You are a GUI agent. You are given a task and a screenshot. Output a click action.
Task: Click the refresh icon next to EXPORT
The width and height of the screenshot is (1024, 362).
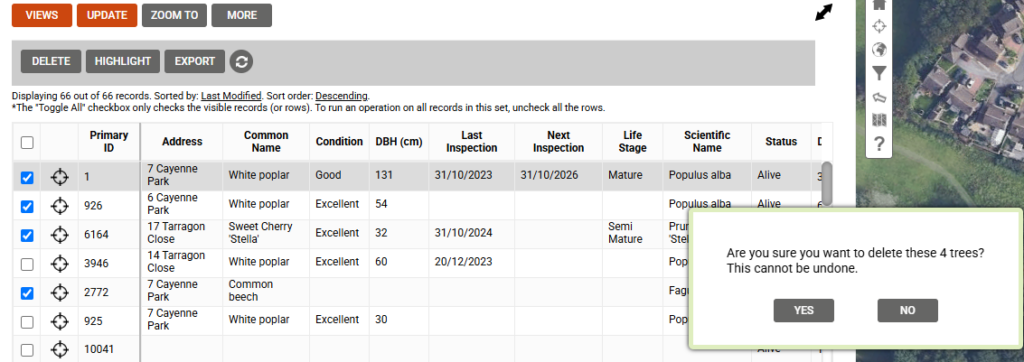(242, 61)
